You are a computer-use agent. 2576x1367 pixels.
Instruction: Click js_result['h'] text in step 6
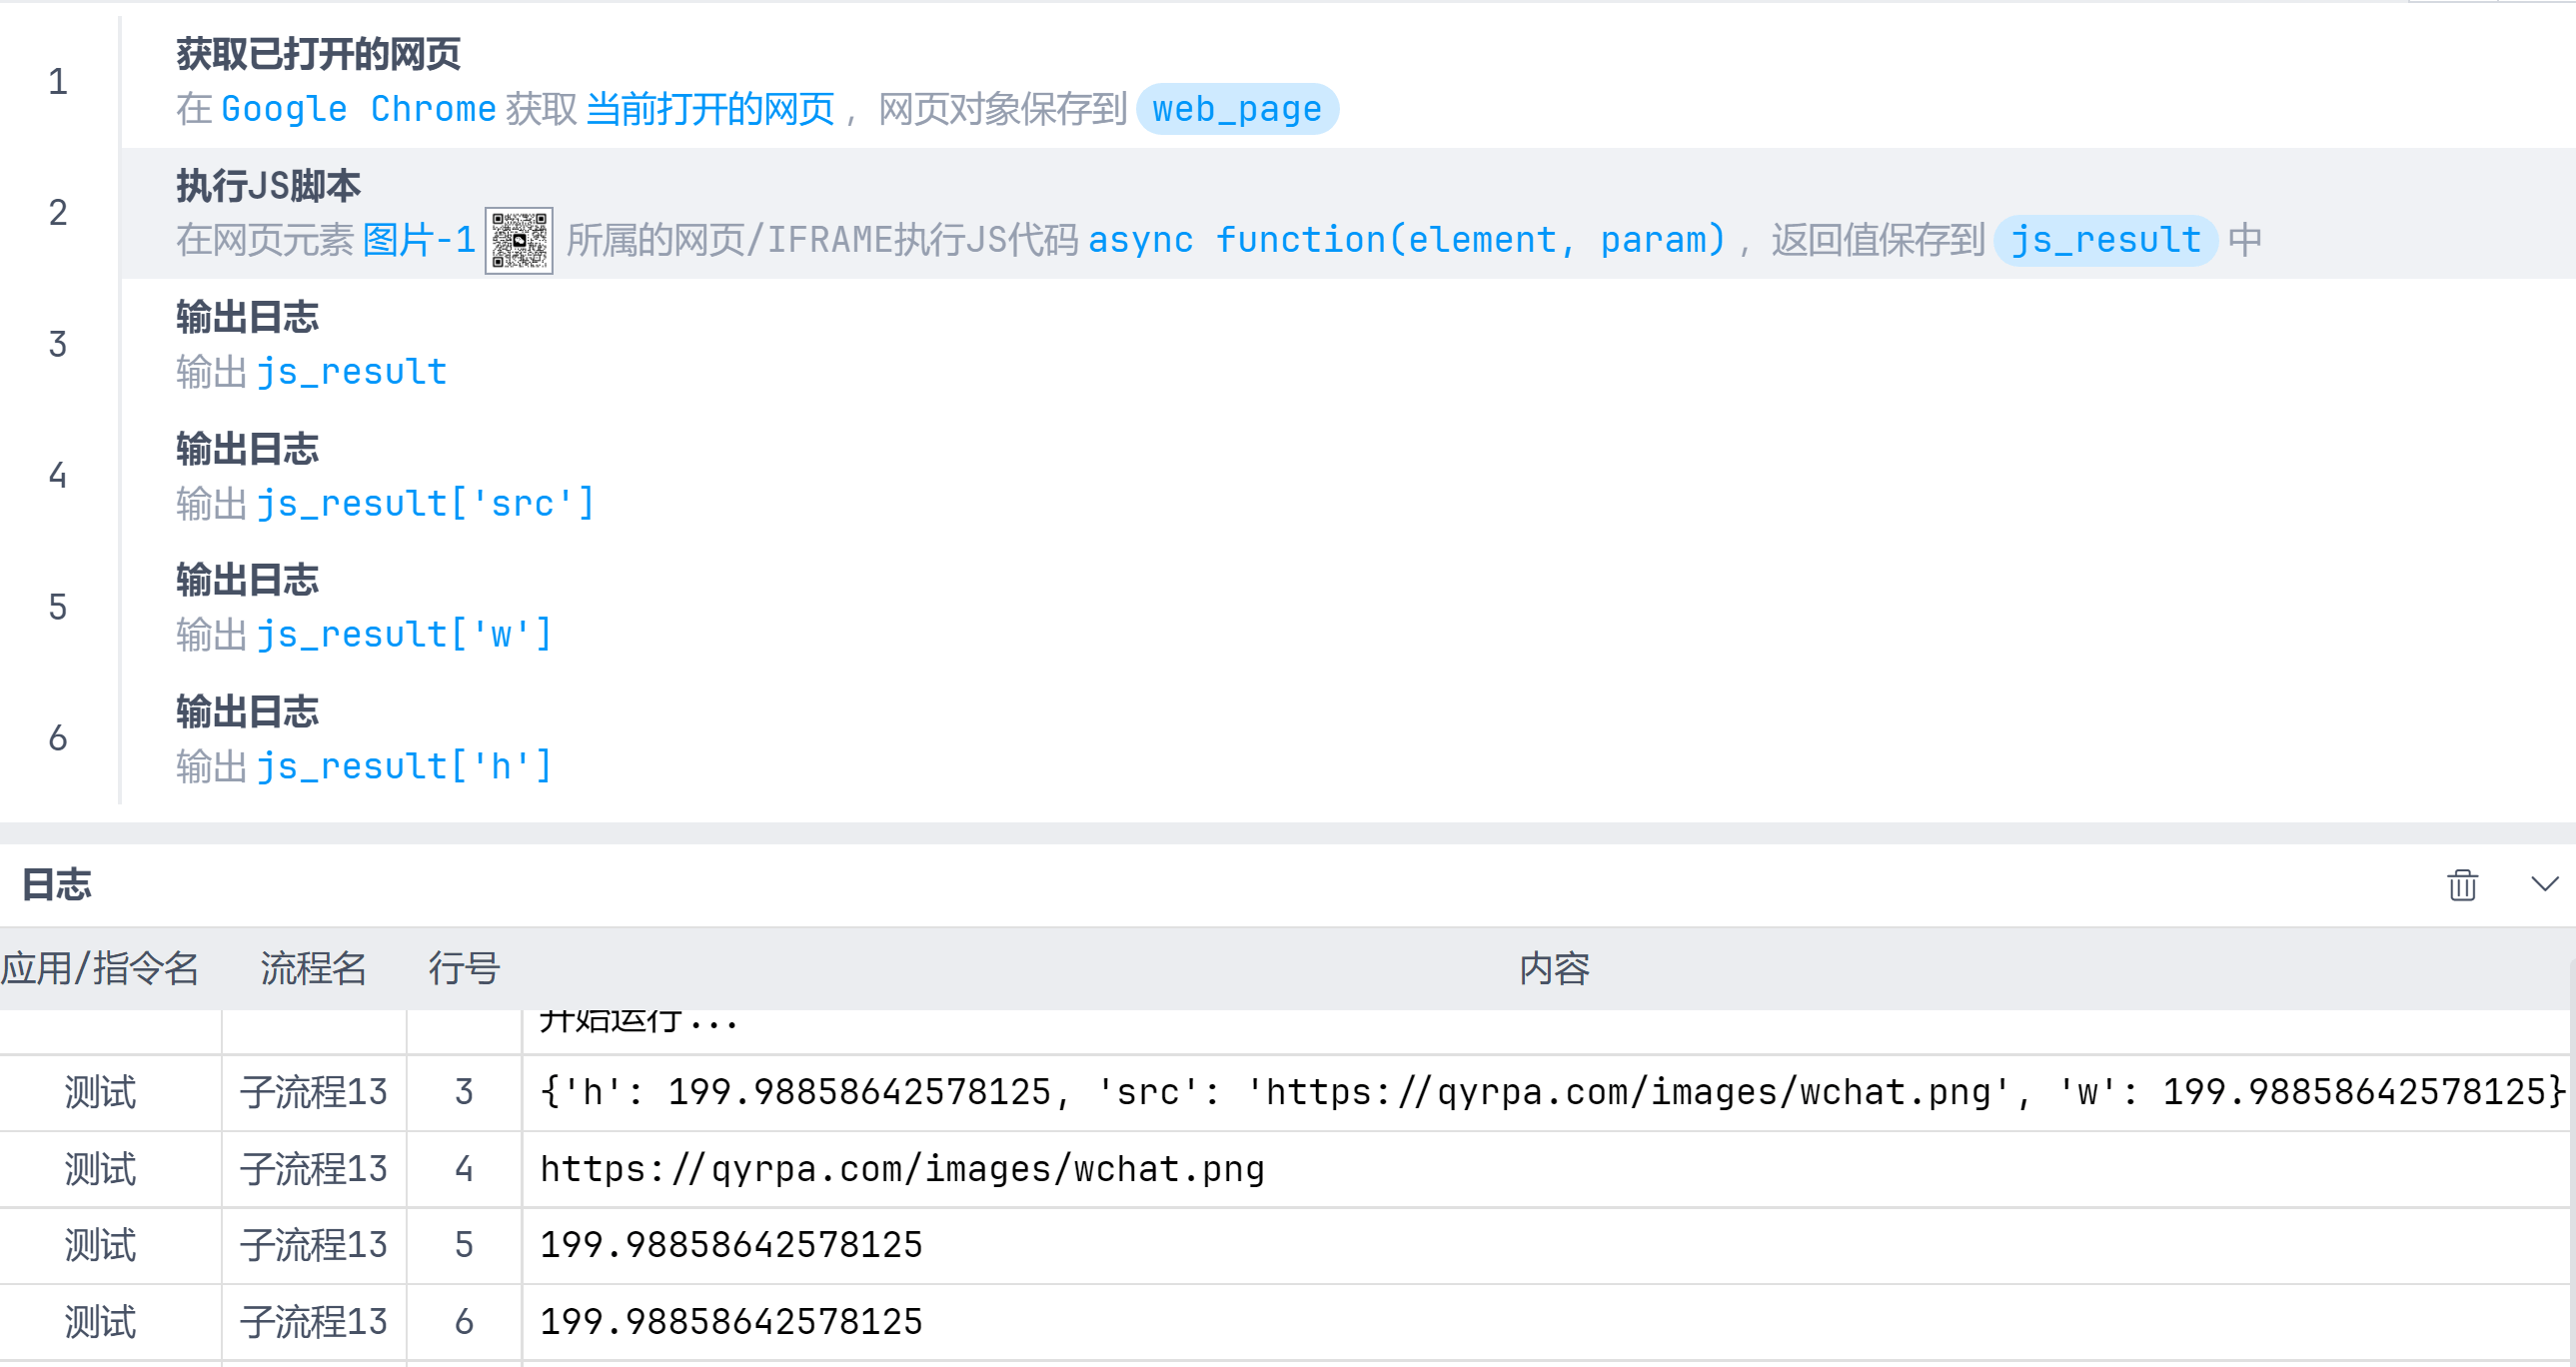pyautogui.click(x=404, y=765)
